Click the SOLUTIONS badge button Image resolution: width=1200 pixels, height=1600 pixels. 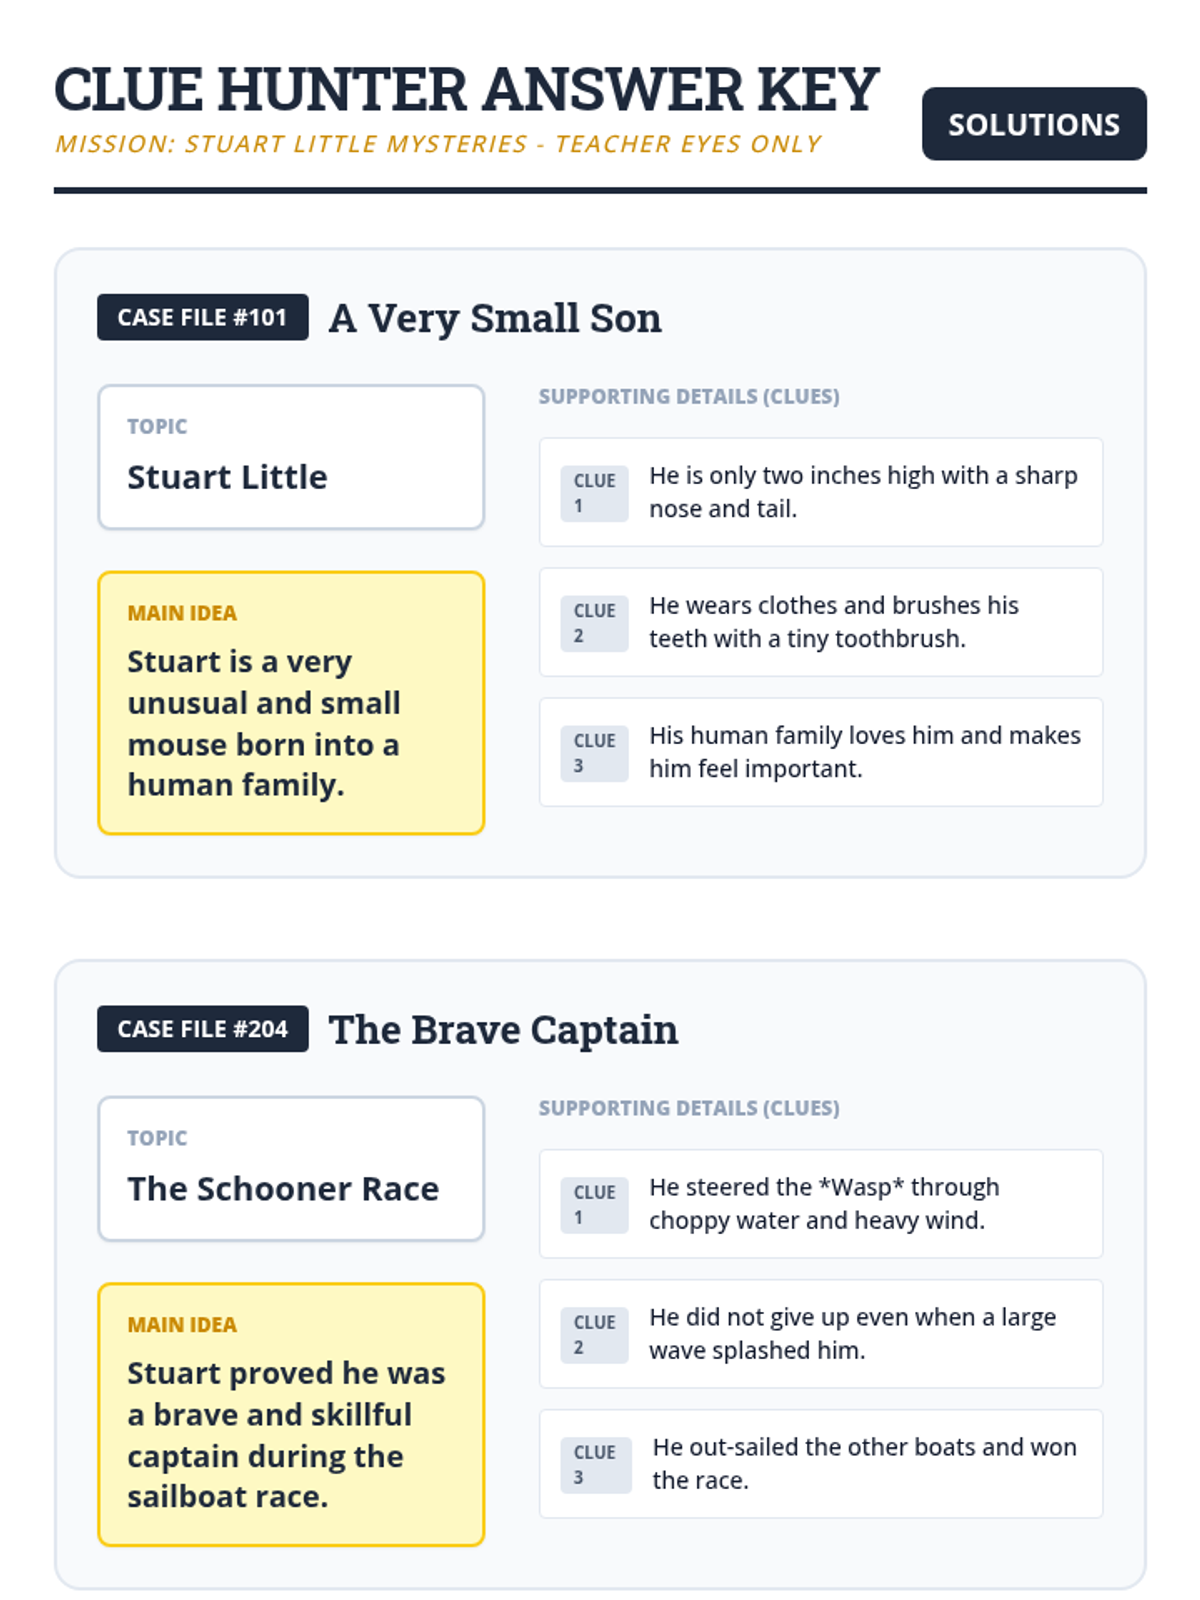1034,124
